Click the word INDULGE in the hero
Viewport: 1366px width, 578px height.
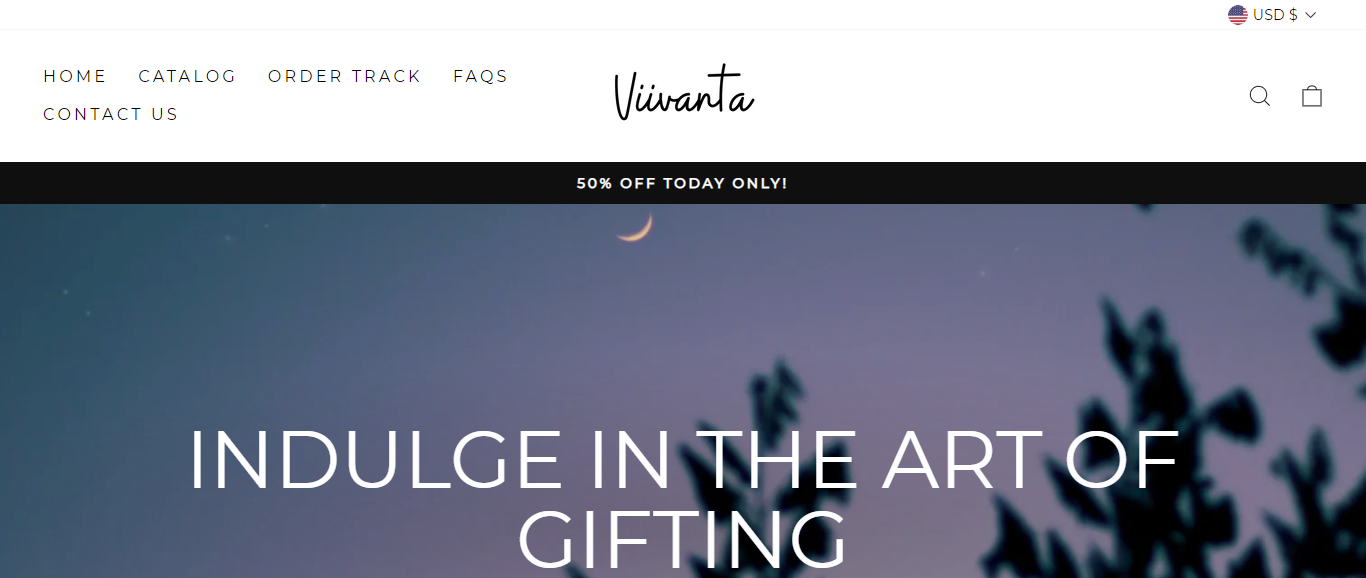coord(375,461)
